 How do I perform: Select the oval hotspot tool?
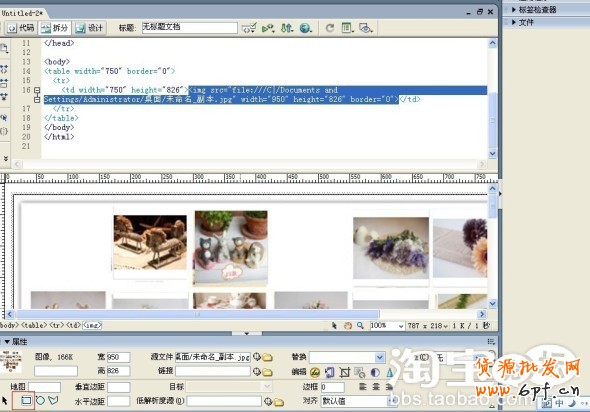coord(40,400)
